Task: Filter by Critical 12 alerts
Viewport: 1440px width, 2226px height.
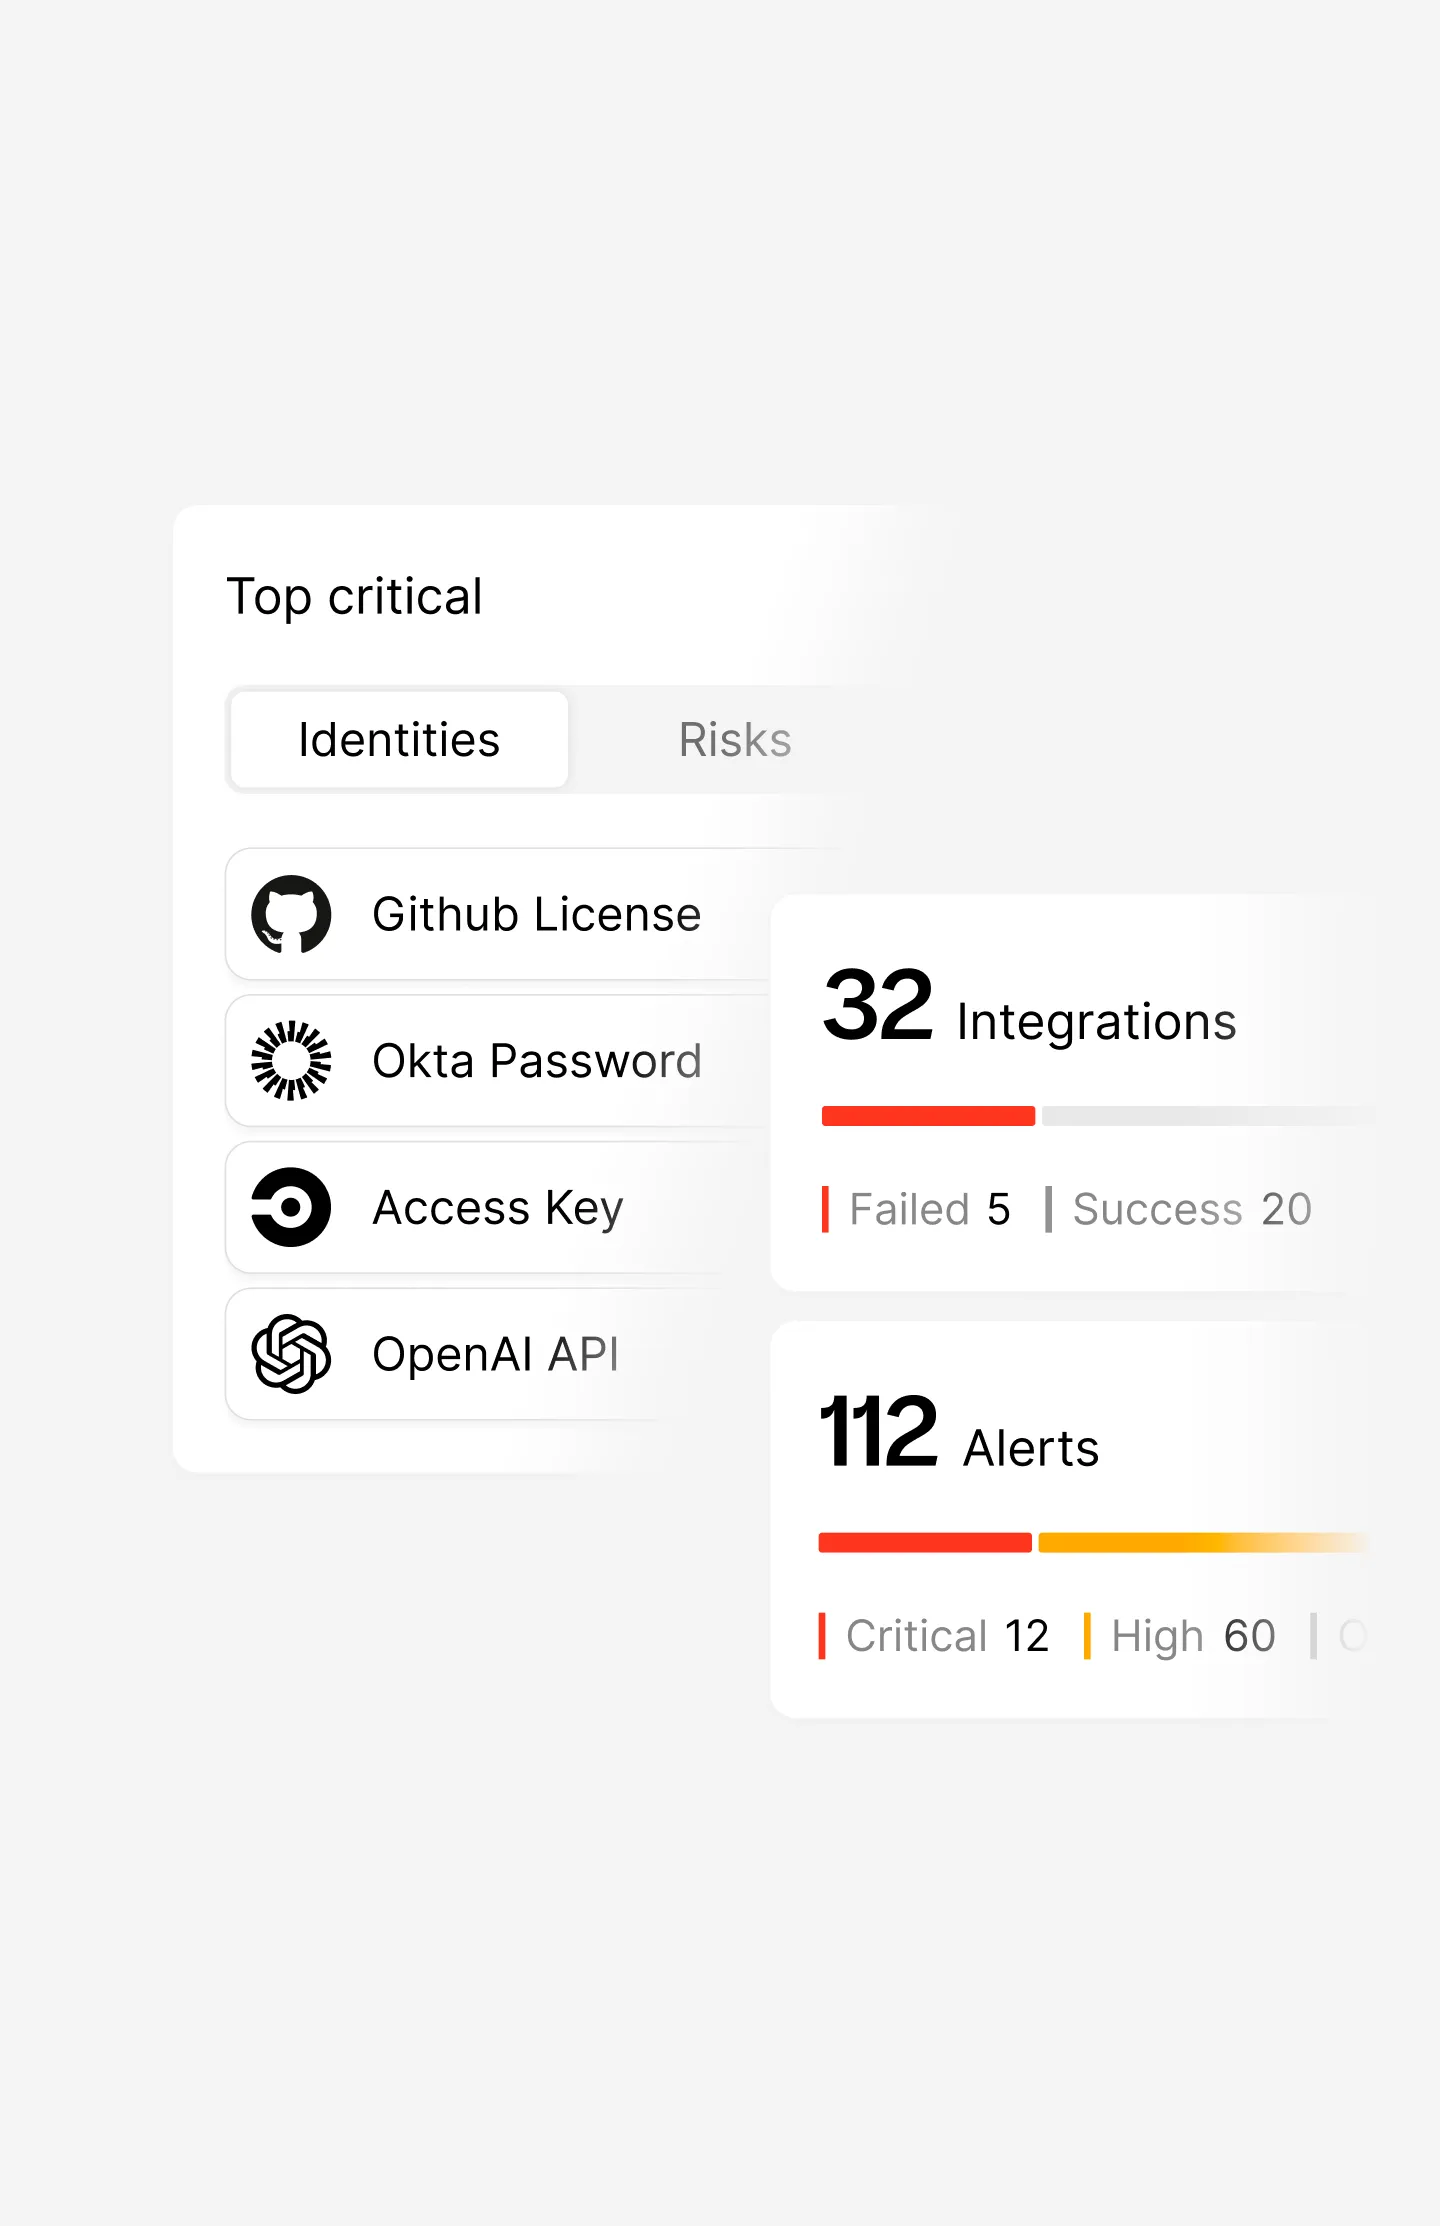Action: 946,1636
